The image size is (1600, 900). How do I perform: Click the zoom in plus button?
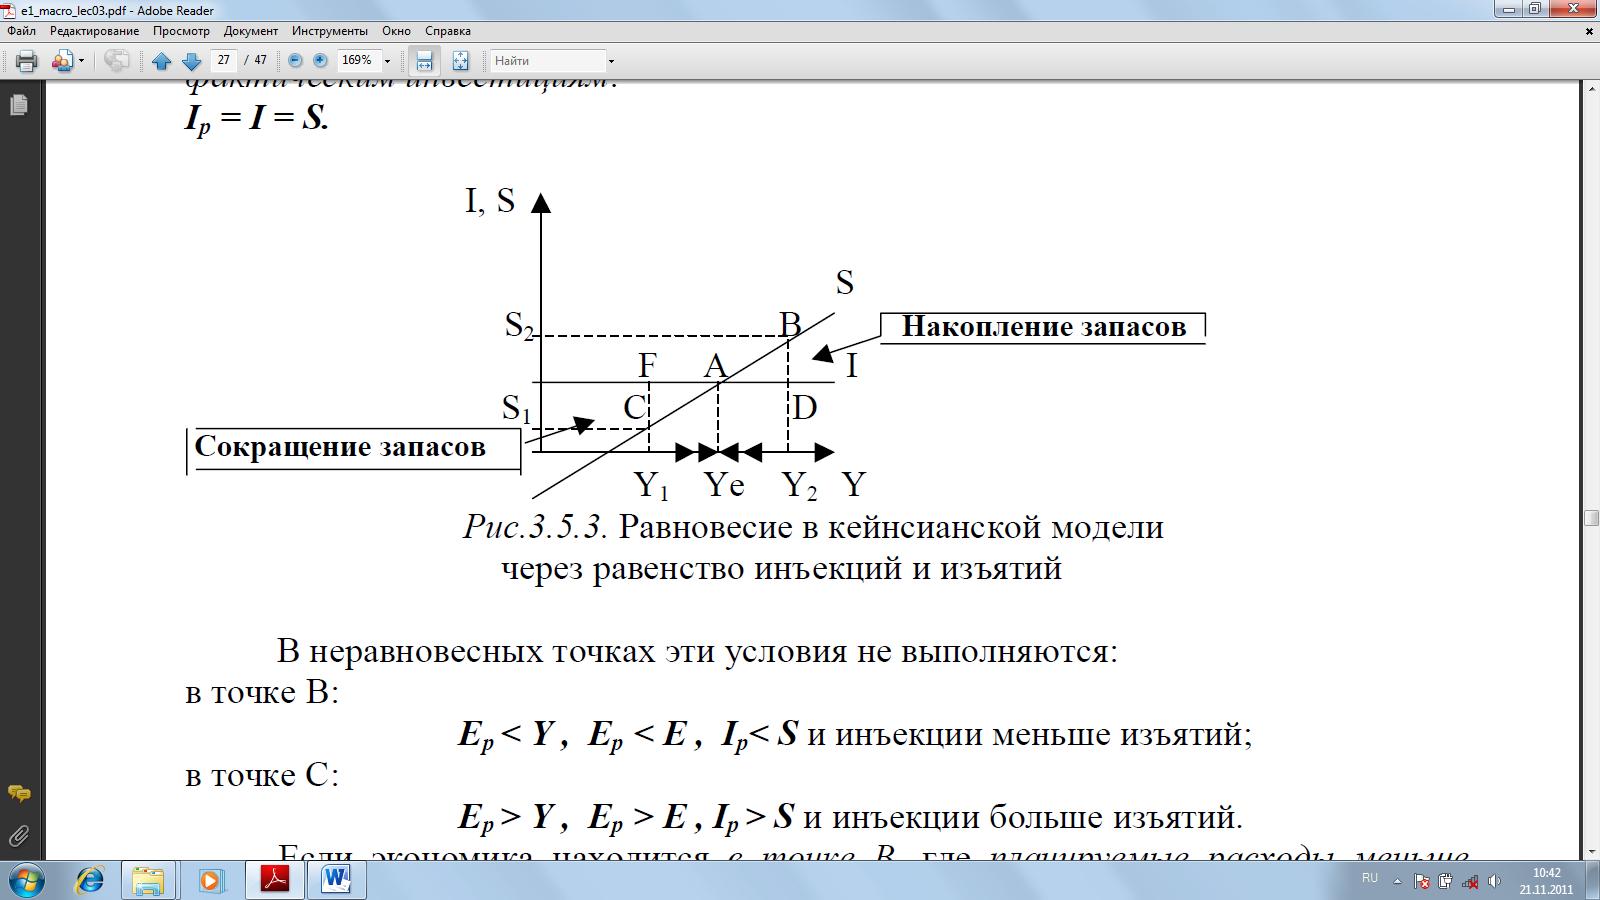click(320, 61)
